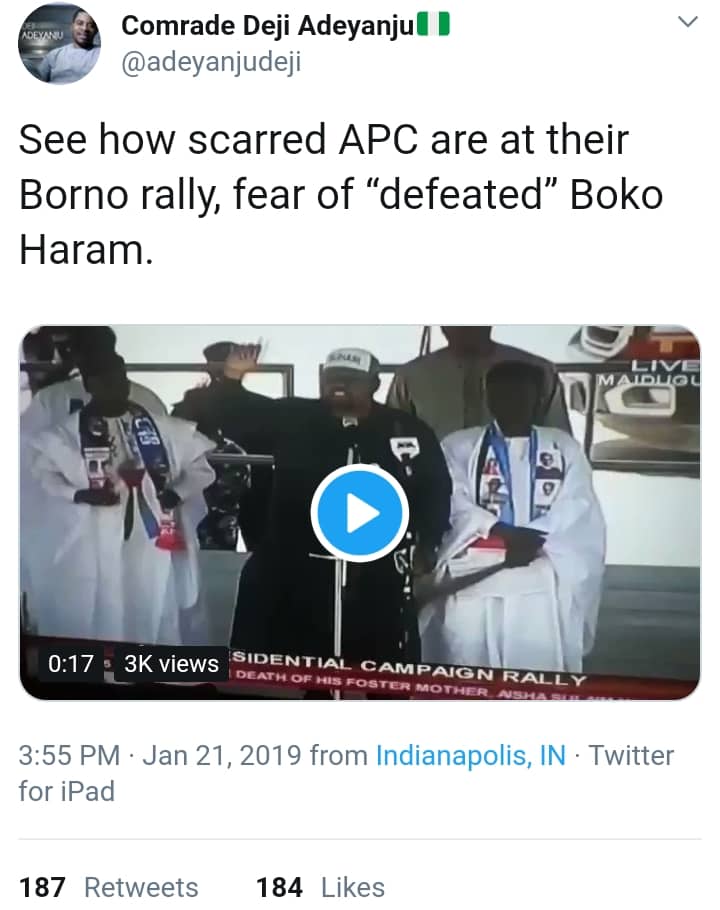Open the tweet options chevron menu

coord(688,24)
